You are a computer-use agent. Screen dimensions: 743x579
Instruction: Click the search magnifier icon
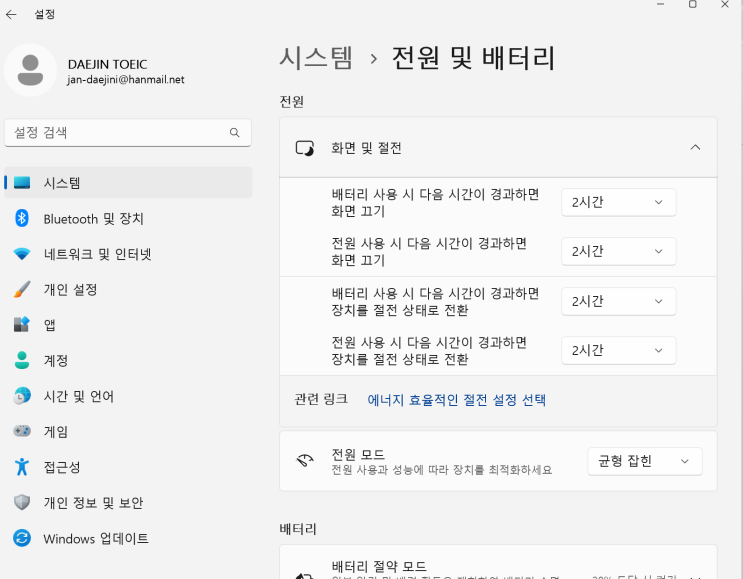coord(235,132)
